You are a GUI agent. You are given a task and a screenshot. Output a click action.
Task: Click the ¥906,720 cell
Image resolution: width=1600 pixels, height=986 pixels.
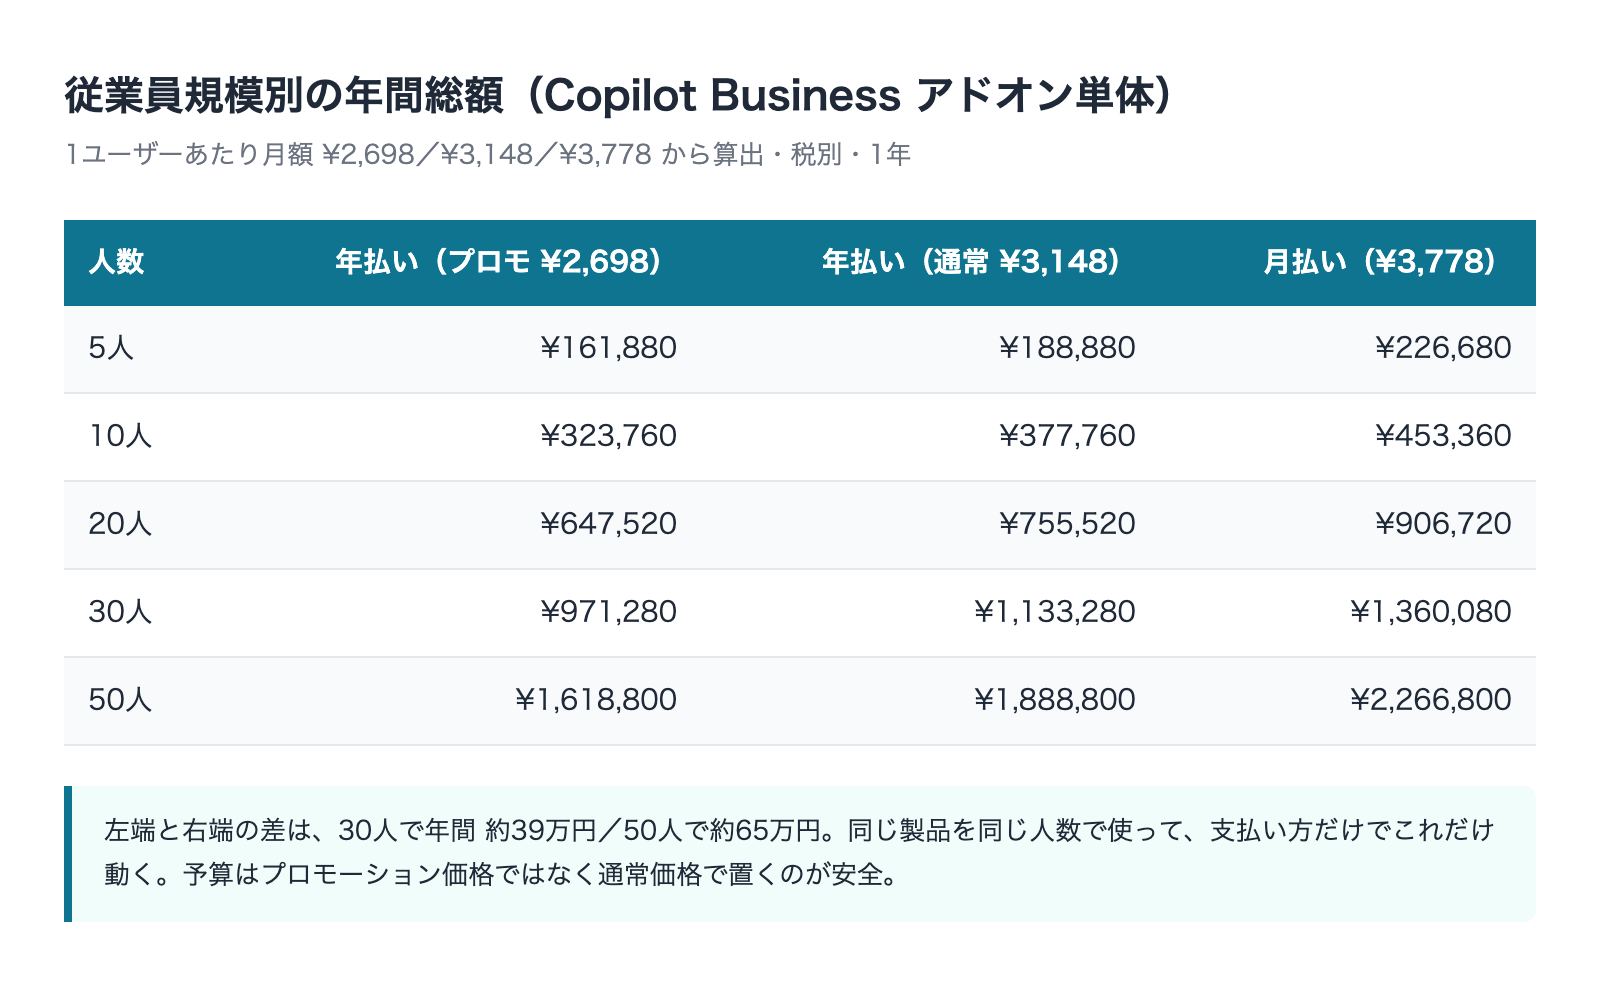pyautogui.click(x=1443, y=524)
